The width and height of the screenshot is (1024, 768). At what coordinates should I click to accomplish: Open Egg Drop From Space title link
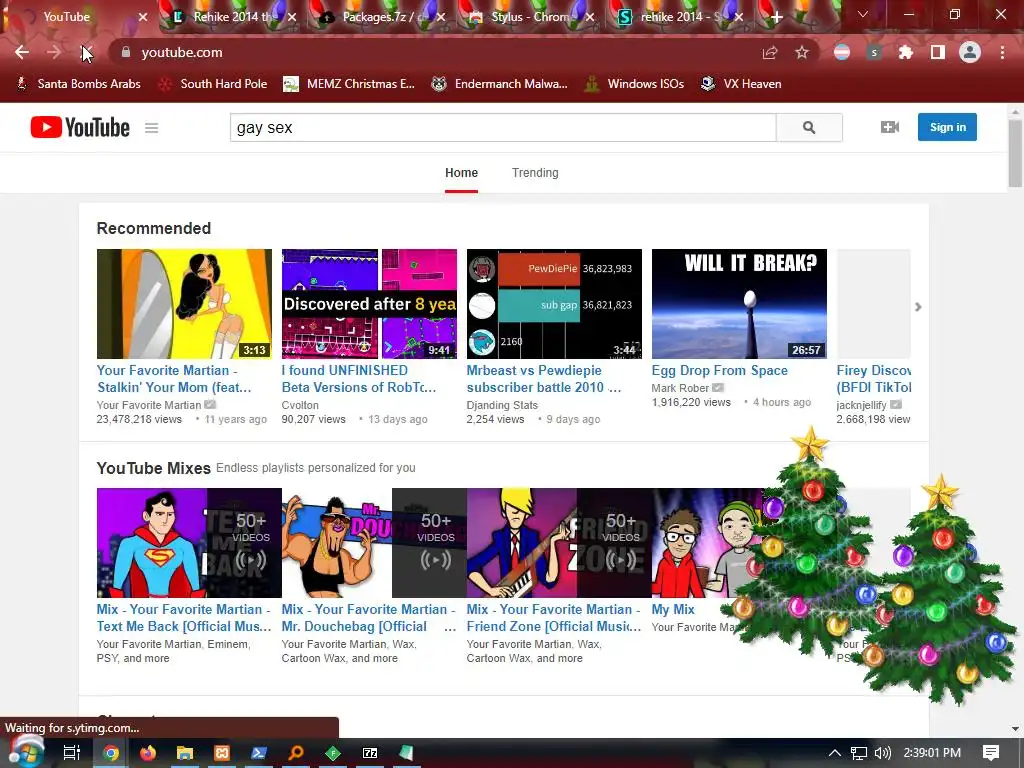(720, 370)
